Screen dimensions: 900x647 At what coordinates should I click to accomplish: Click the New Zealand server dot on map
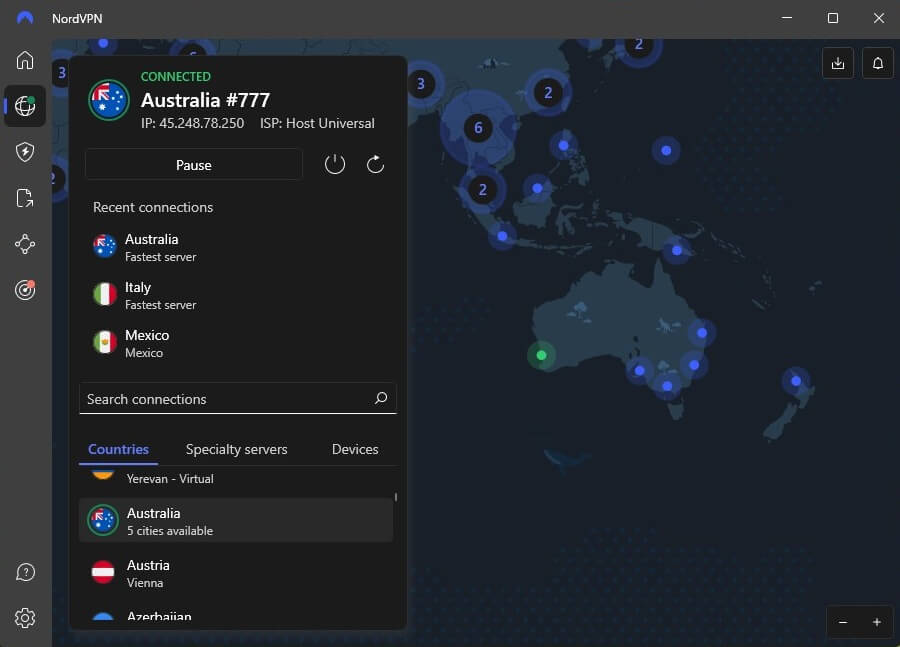tap(796, 381)
